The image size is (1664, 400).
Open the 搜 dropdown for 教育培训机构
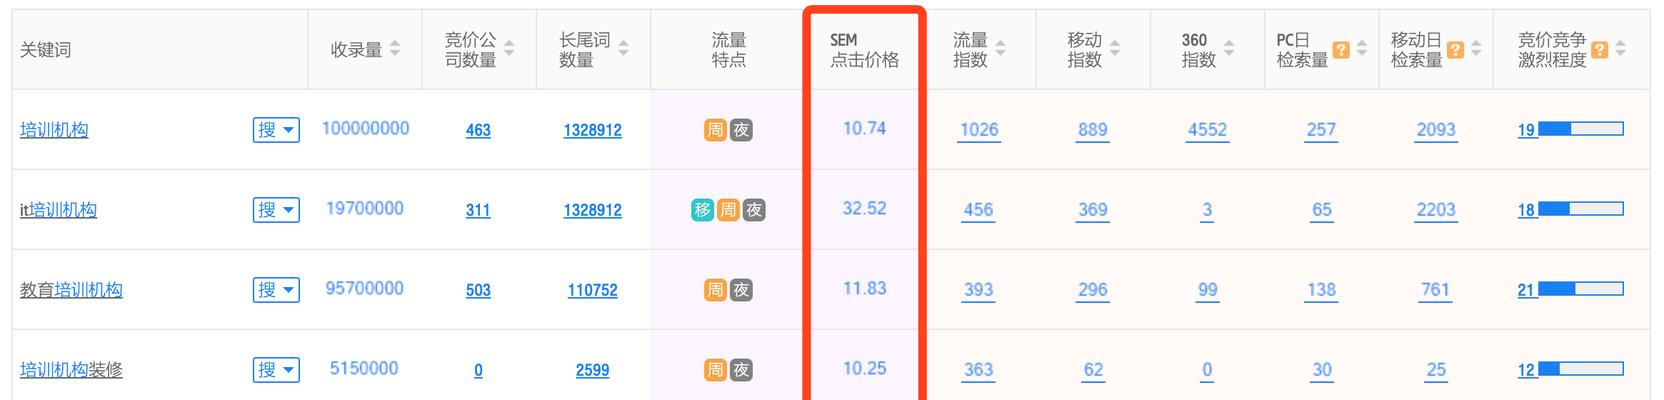click(276, 290)
